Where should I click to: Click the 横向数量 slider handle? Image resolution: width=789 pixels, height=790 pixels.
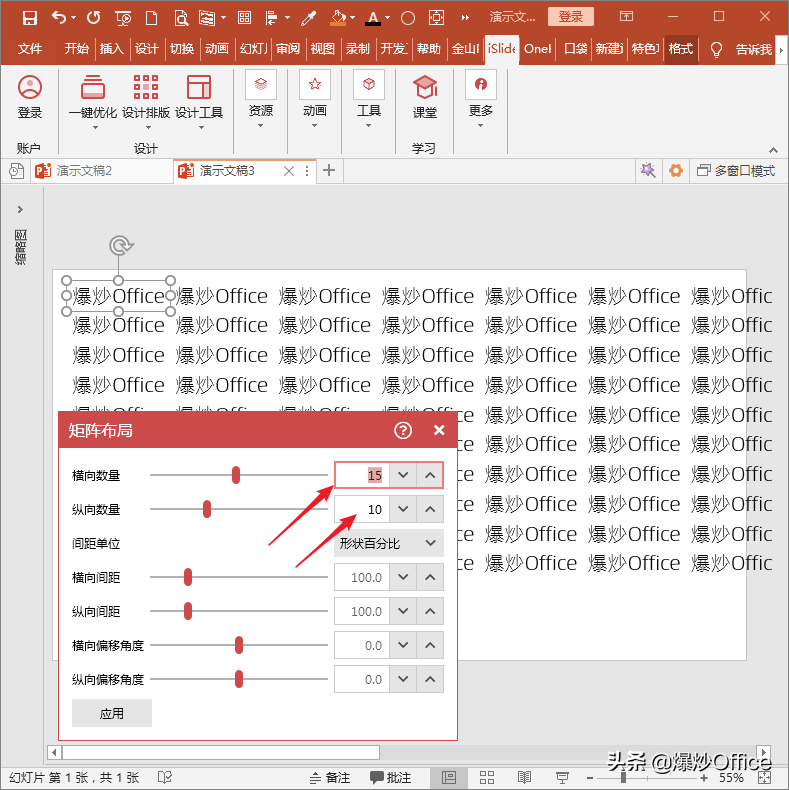tap(236, 475)
